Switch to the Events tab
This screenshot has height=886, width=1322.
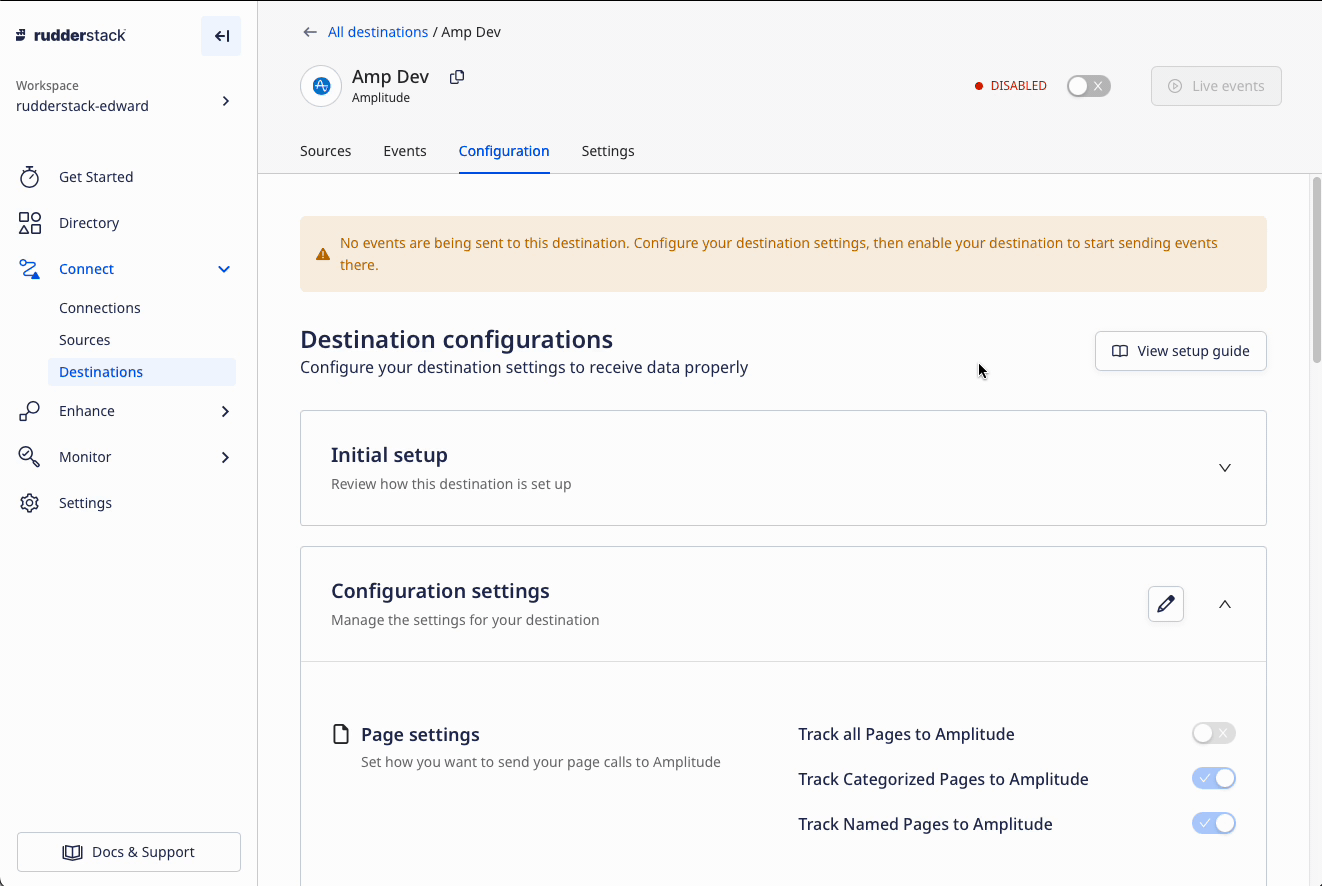point(404,151)
